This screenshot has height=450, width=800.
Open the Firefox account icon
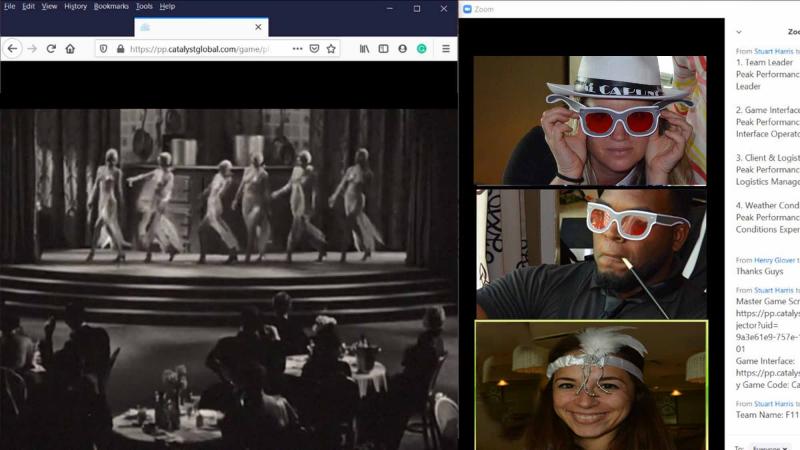tap(402, 48)
